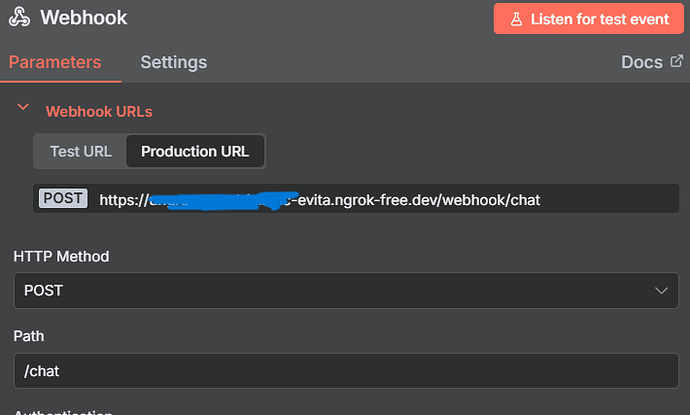Collapse the Webhook URLs section chevron
The height and width of the screenshot is (415, 690).
22,111
